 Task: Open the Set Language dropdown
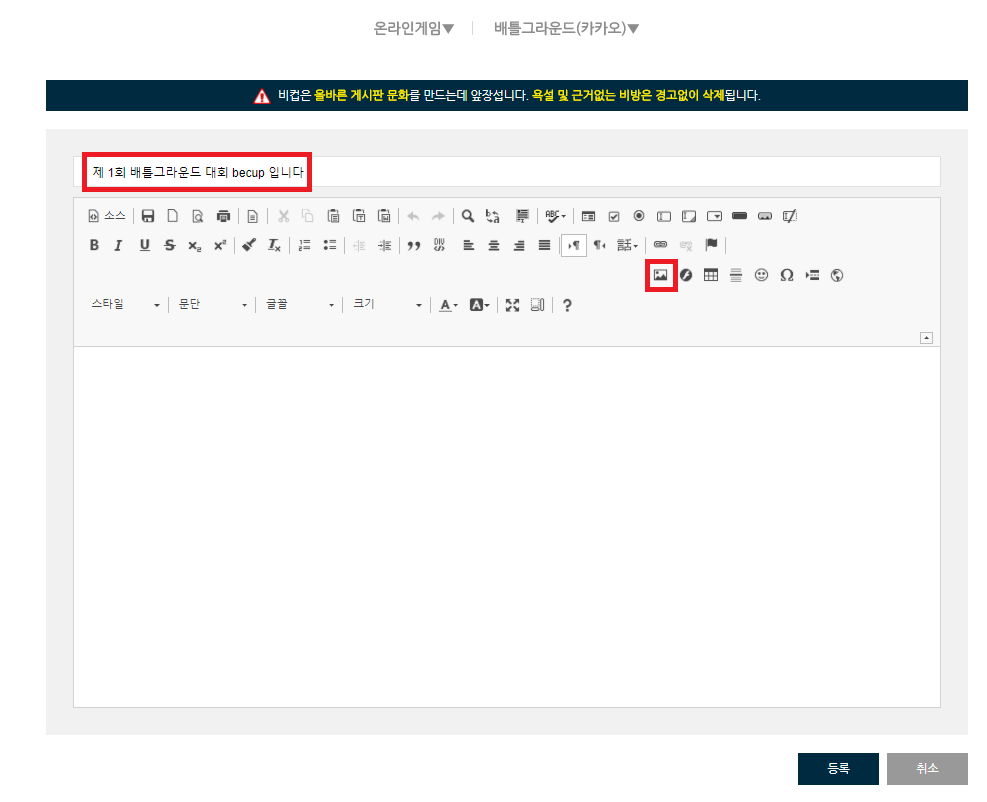coord(627,245)
